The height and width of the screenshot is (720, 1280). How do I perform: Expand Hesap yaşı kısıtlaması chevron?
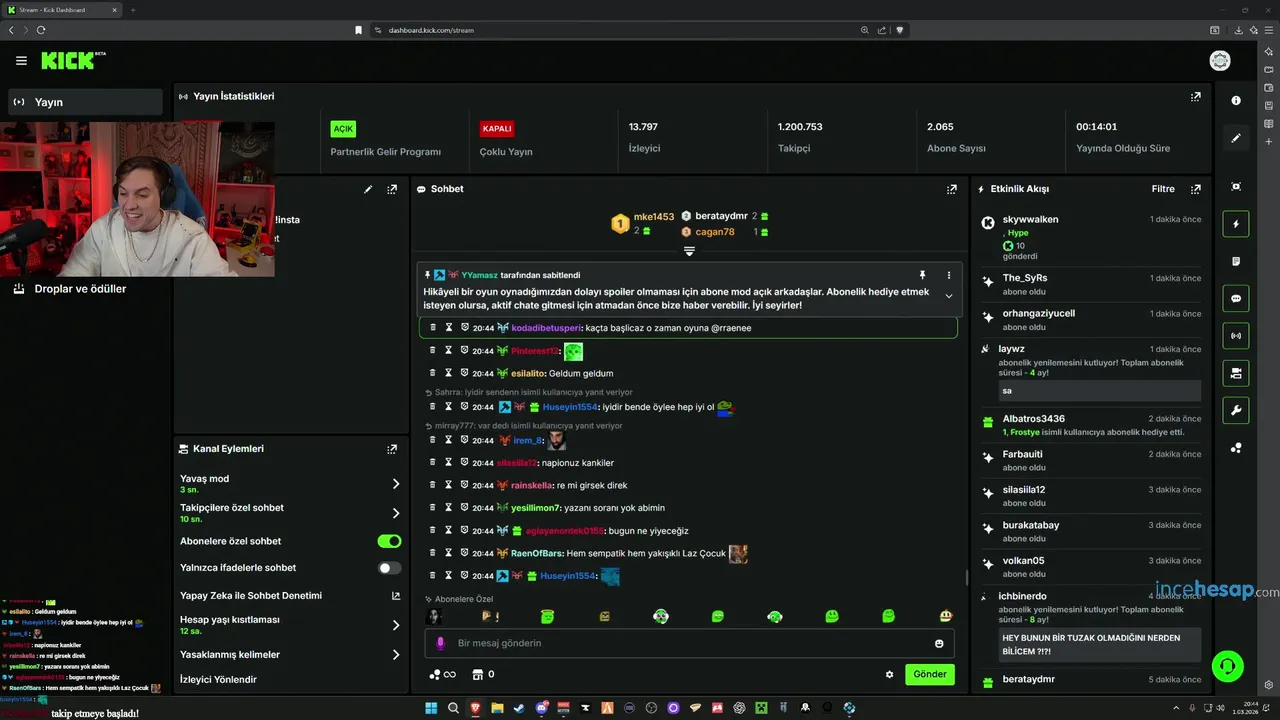click(x=396, y=625)
